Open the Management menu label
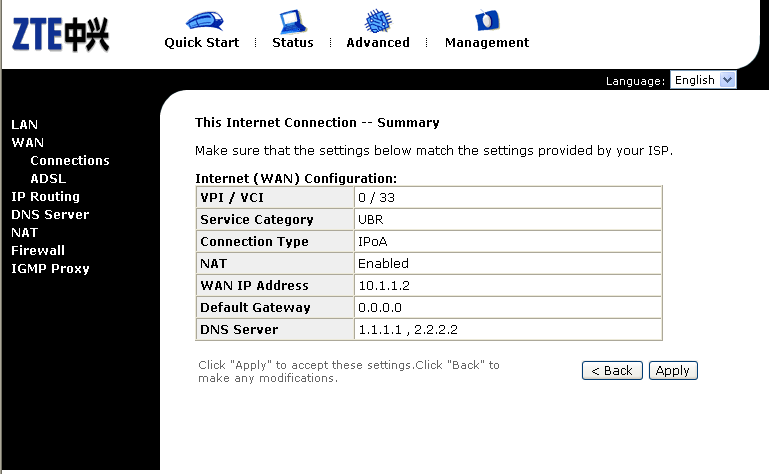This screenshot has width=769, height=474. pyautogui.click(x=487, y=43)
